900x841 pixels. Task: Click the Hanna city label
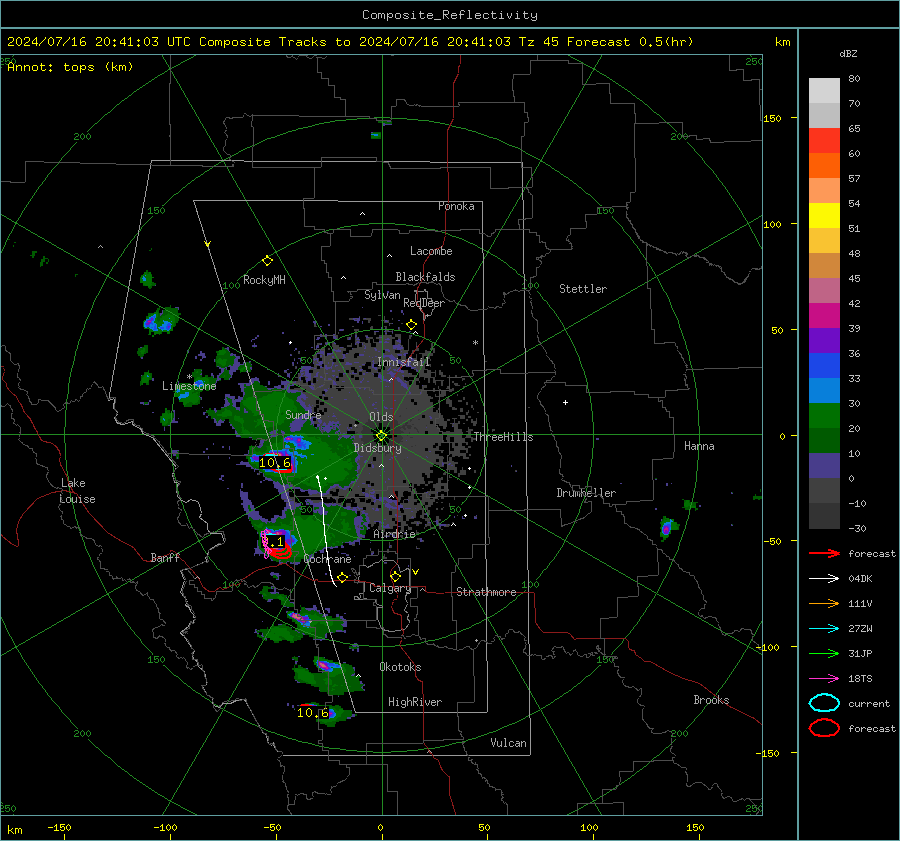[x=699, y=446]
